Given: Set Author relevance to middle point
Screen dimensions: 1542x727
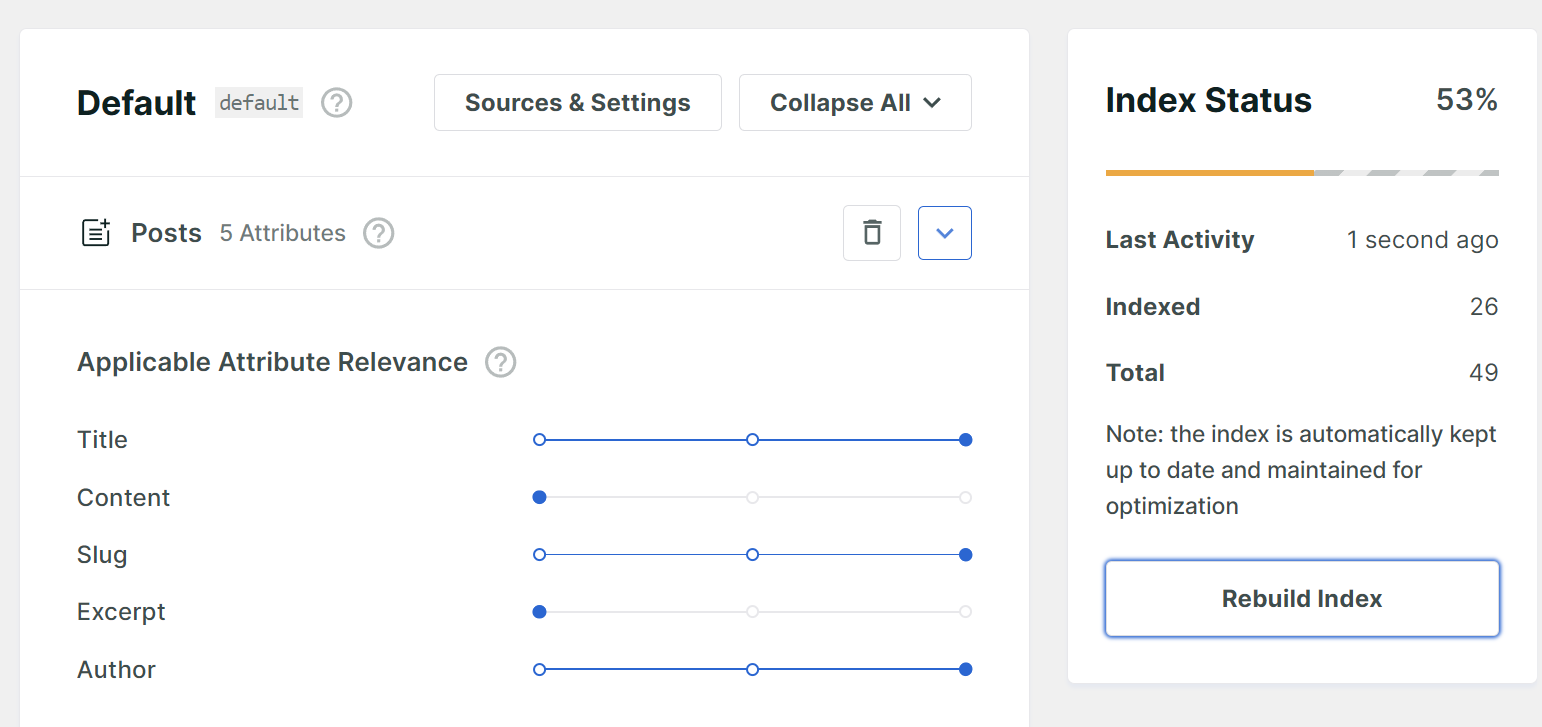Looking at the screenshot, I should tap(753, 669).
